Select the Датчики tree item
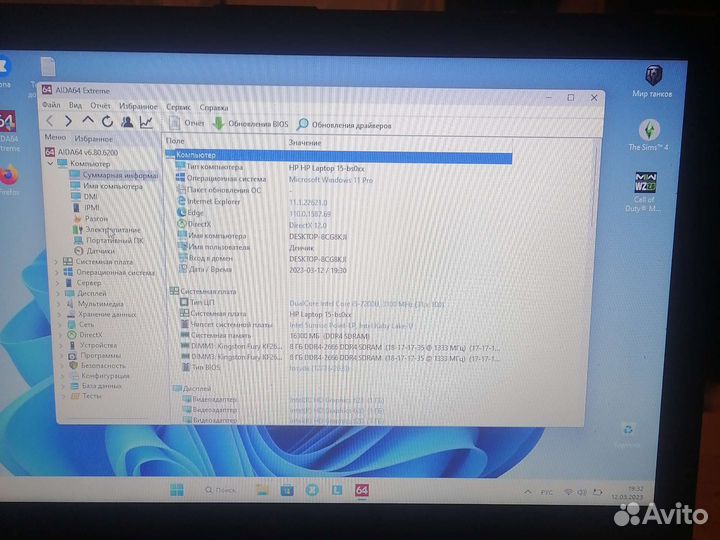Image resolution: width=720 pixels, height=540 pixels. pos(95,251)
